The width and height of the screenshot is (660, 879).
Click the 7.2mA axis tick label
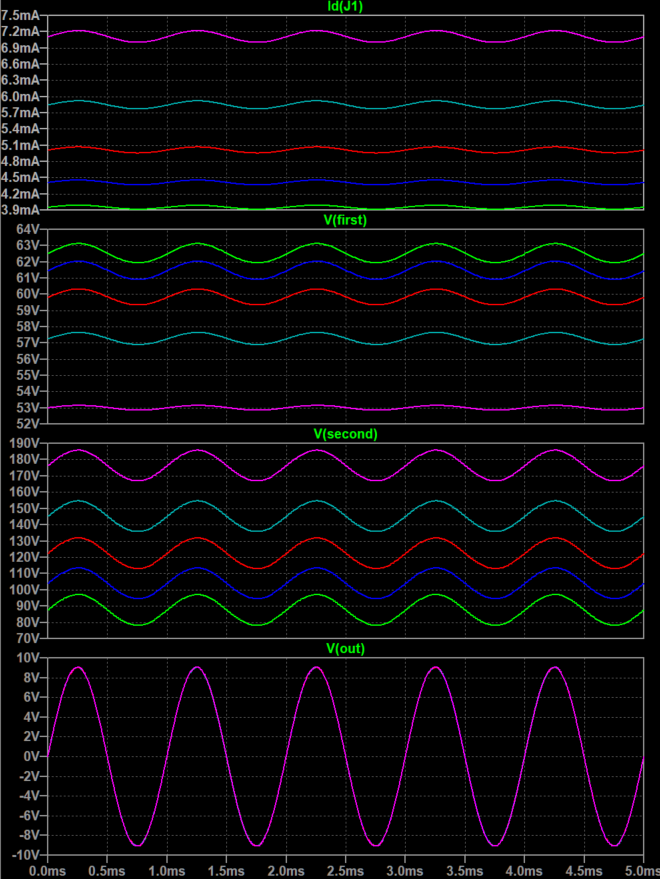(20, 31)
